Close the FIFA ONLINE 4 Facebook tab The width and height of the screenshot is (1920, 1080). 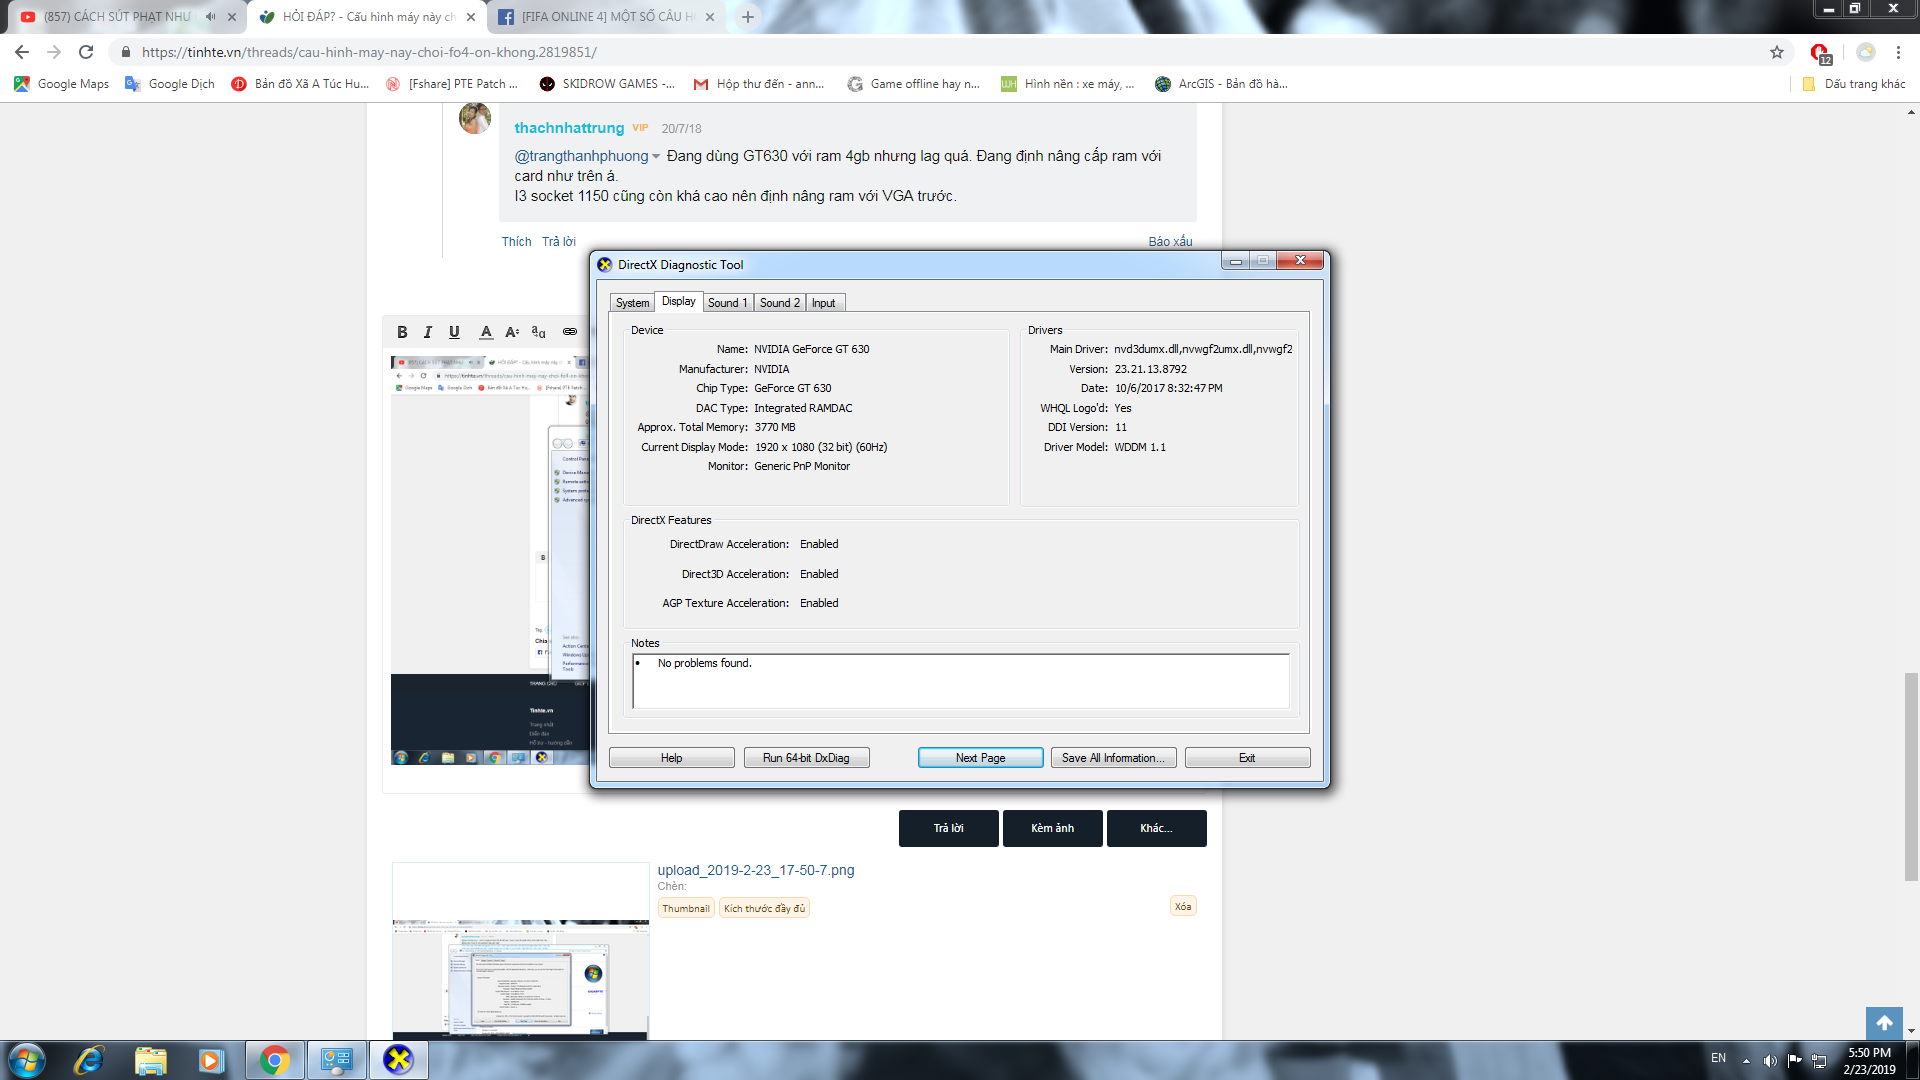(x=710, y=17)
